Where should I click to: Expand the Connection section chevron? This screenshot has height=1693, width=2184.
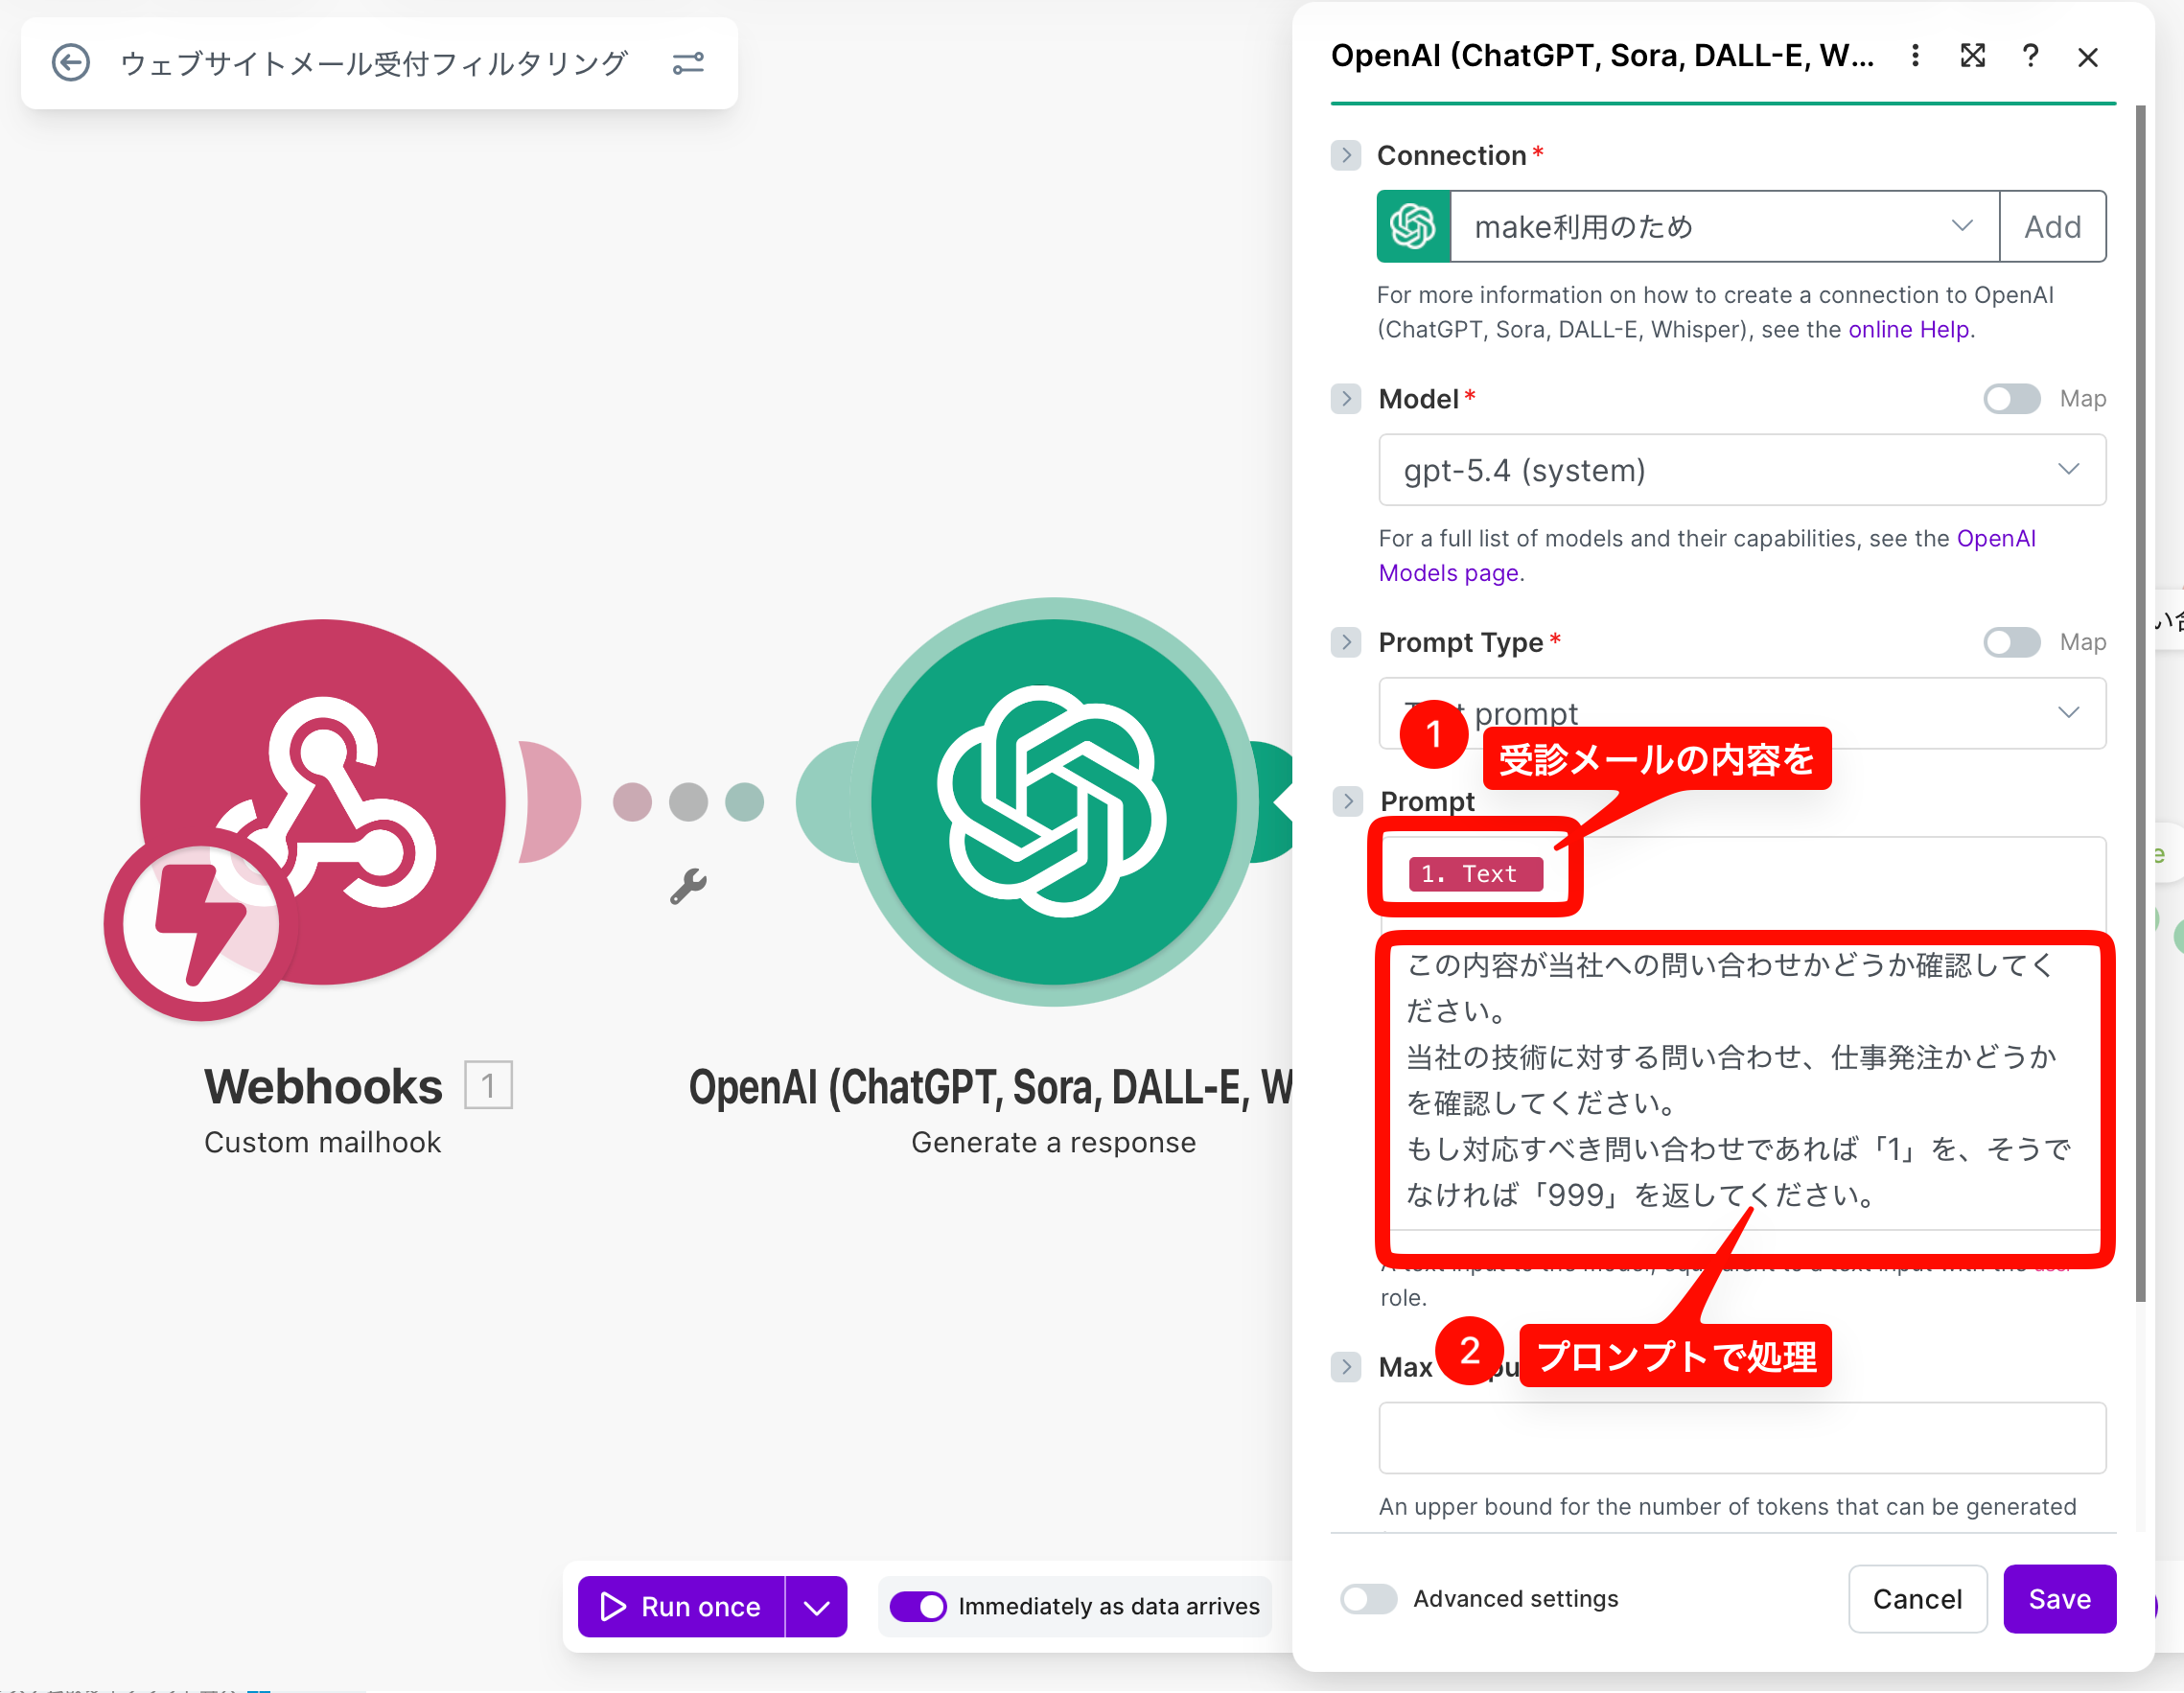[x=1346, y=155]
